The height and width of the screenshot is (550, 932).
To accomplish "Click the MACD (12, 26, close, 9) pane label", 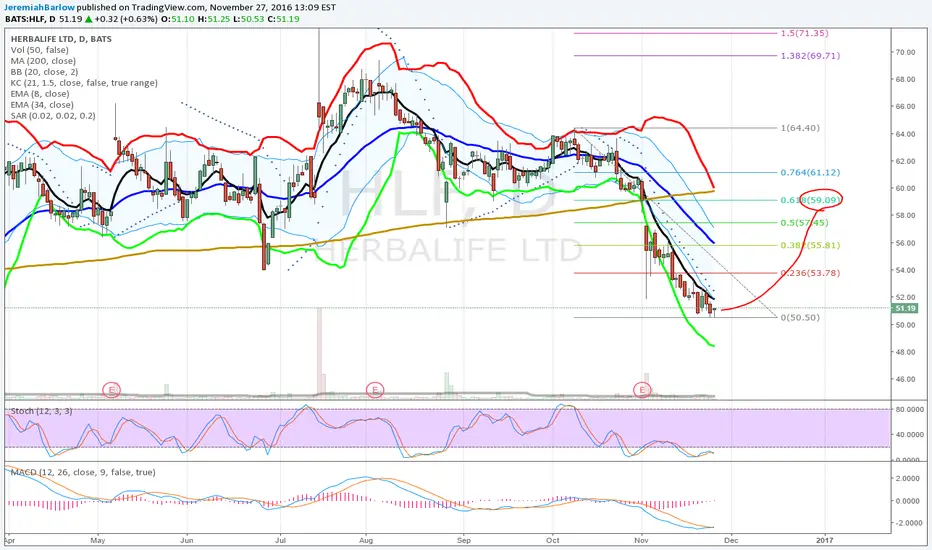I will 83,472.
